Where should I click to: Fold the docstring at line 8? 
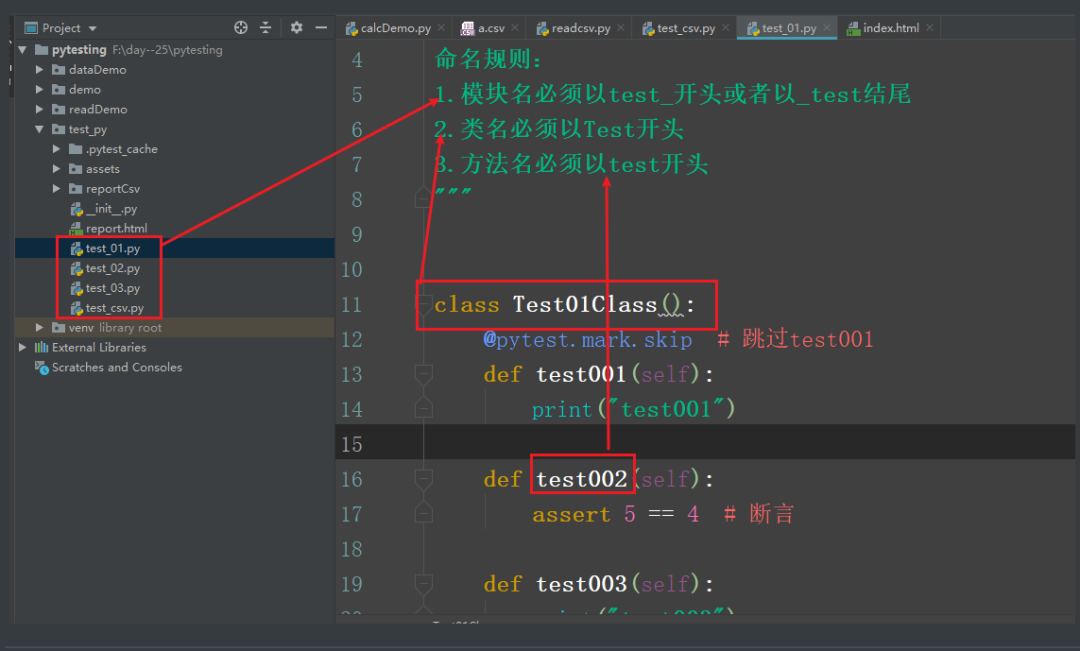click(x=424, y=199)
